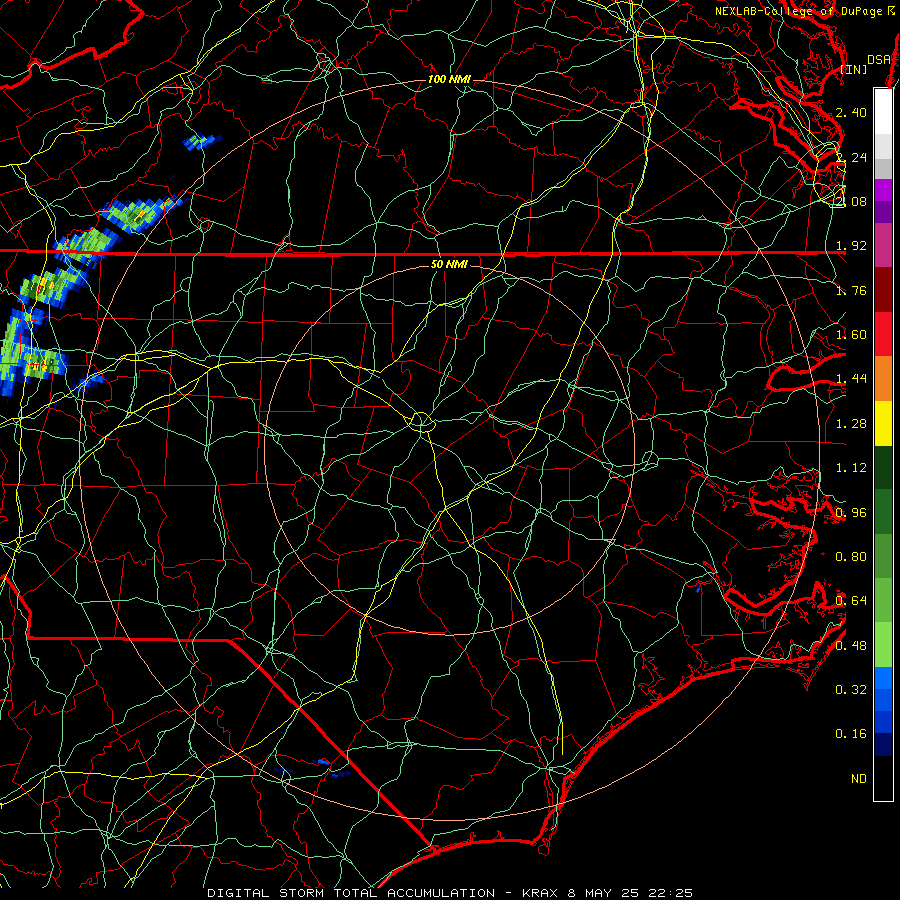Click the navy swatch above ND
The height and width of the screenshot is (900, 900).
[x=883, y=744]
